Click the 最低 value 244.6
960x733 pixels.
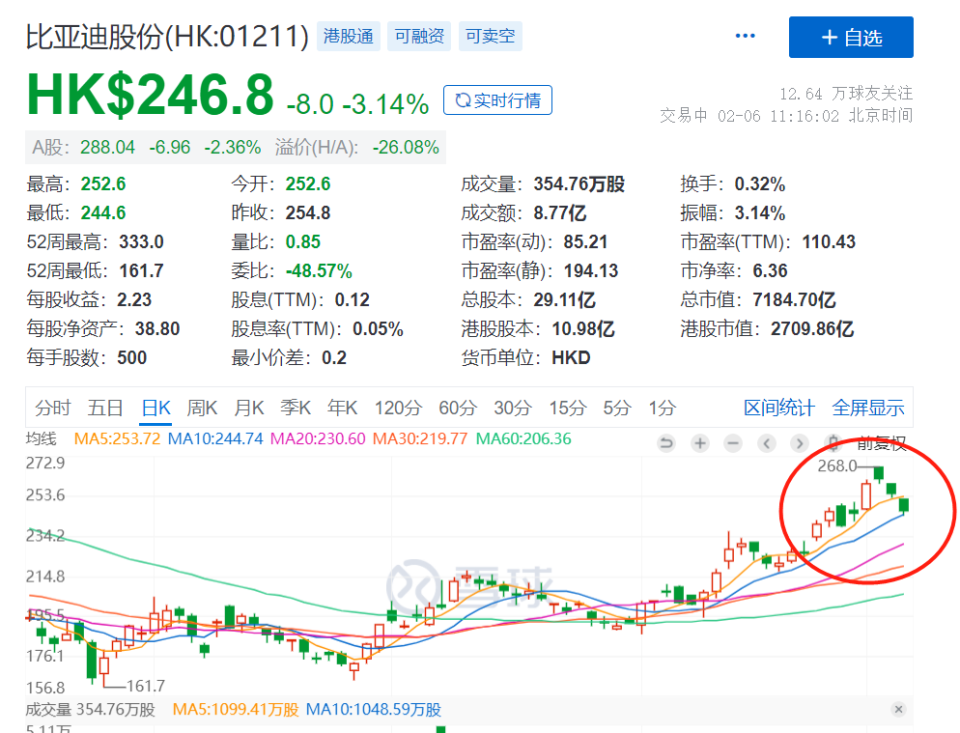pyautogui.click(x=103, y=212)
